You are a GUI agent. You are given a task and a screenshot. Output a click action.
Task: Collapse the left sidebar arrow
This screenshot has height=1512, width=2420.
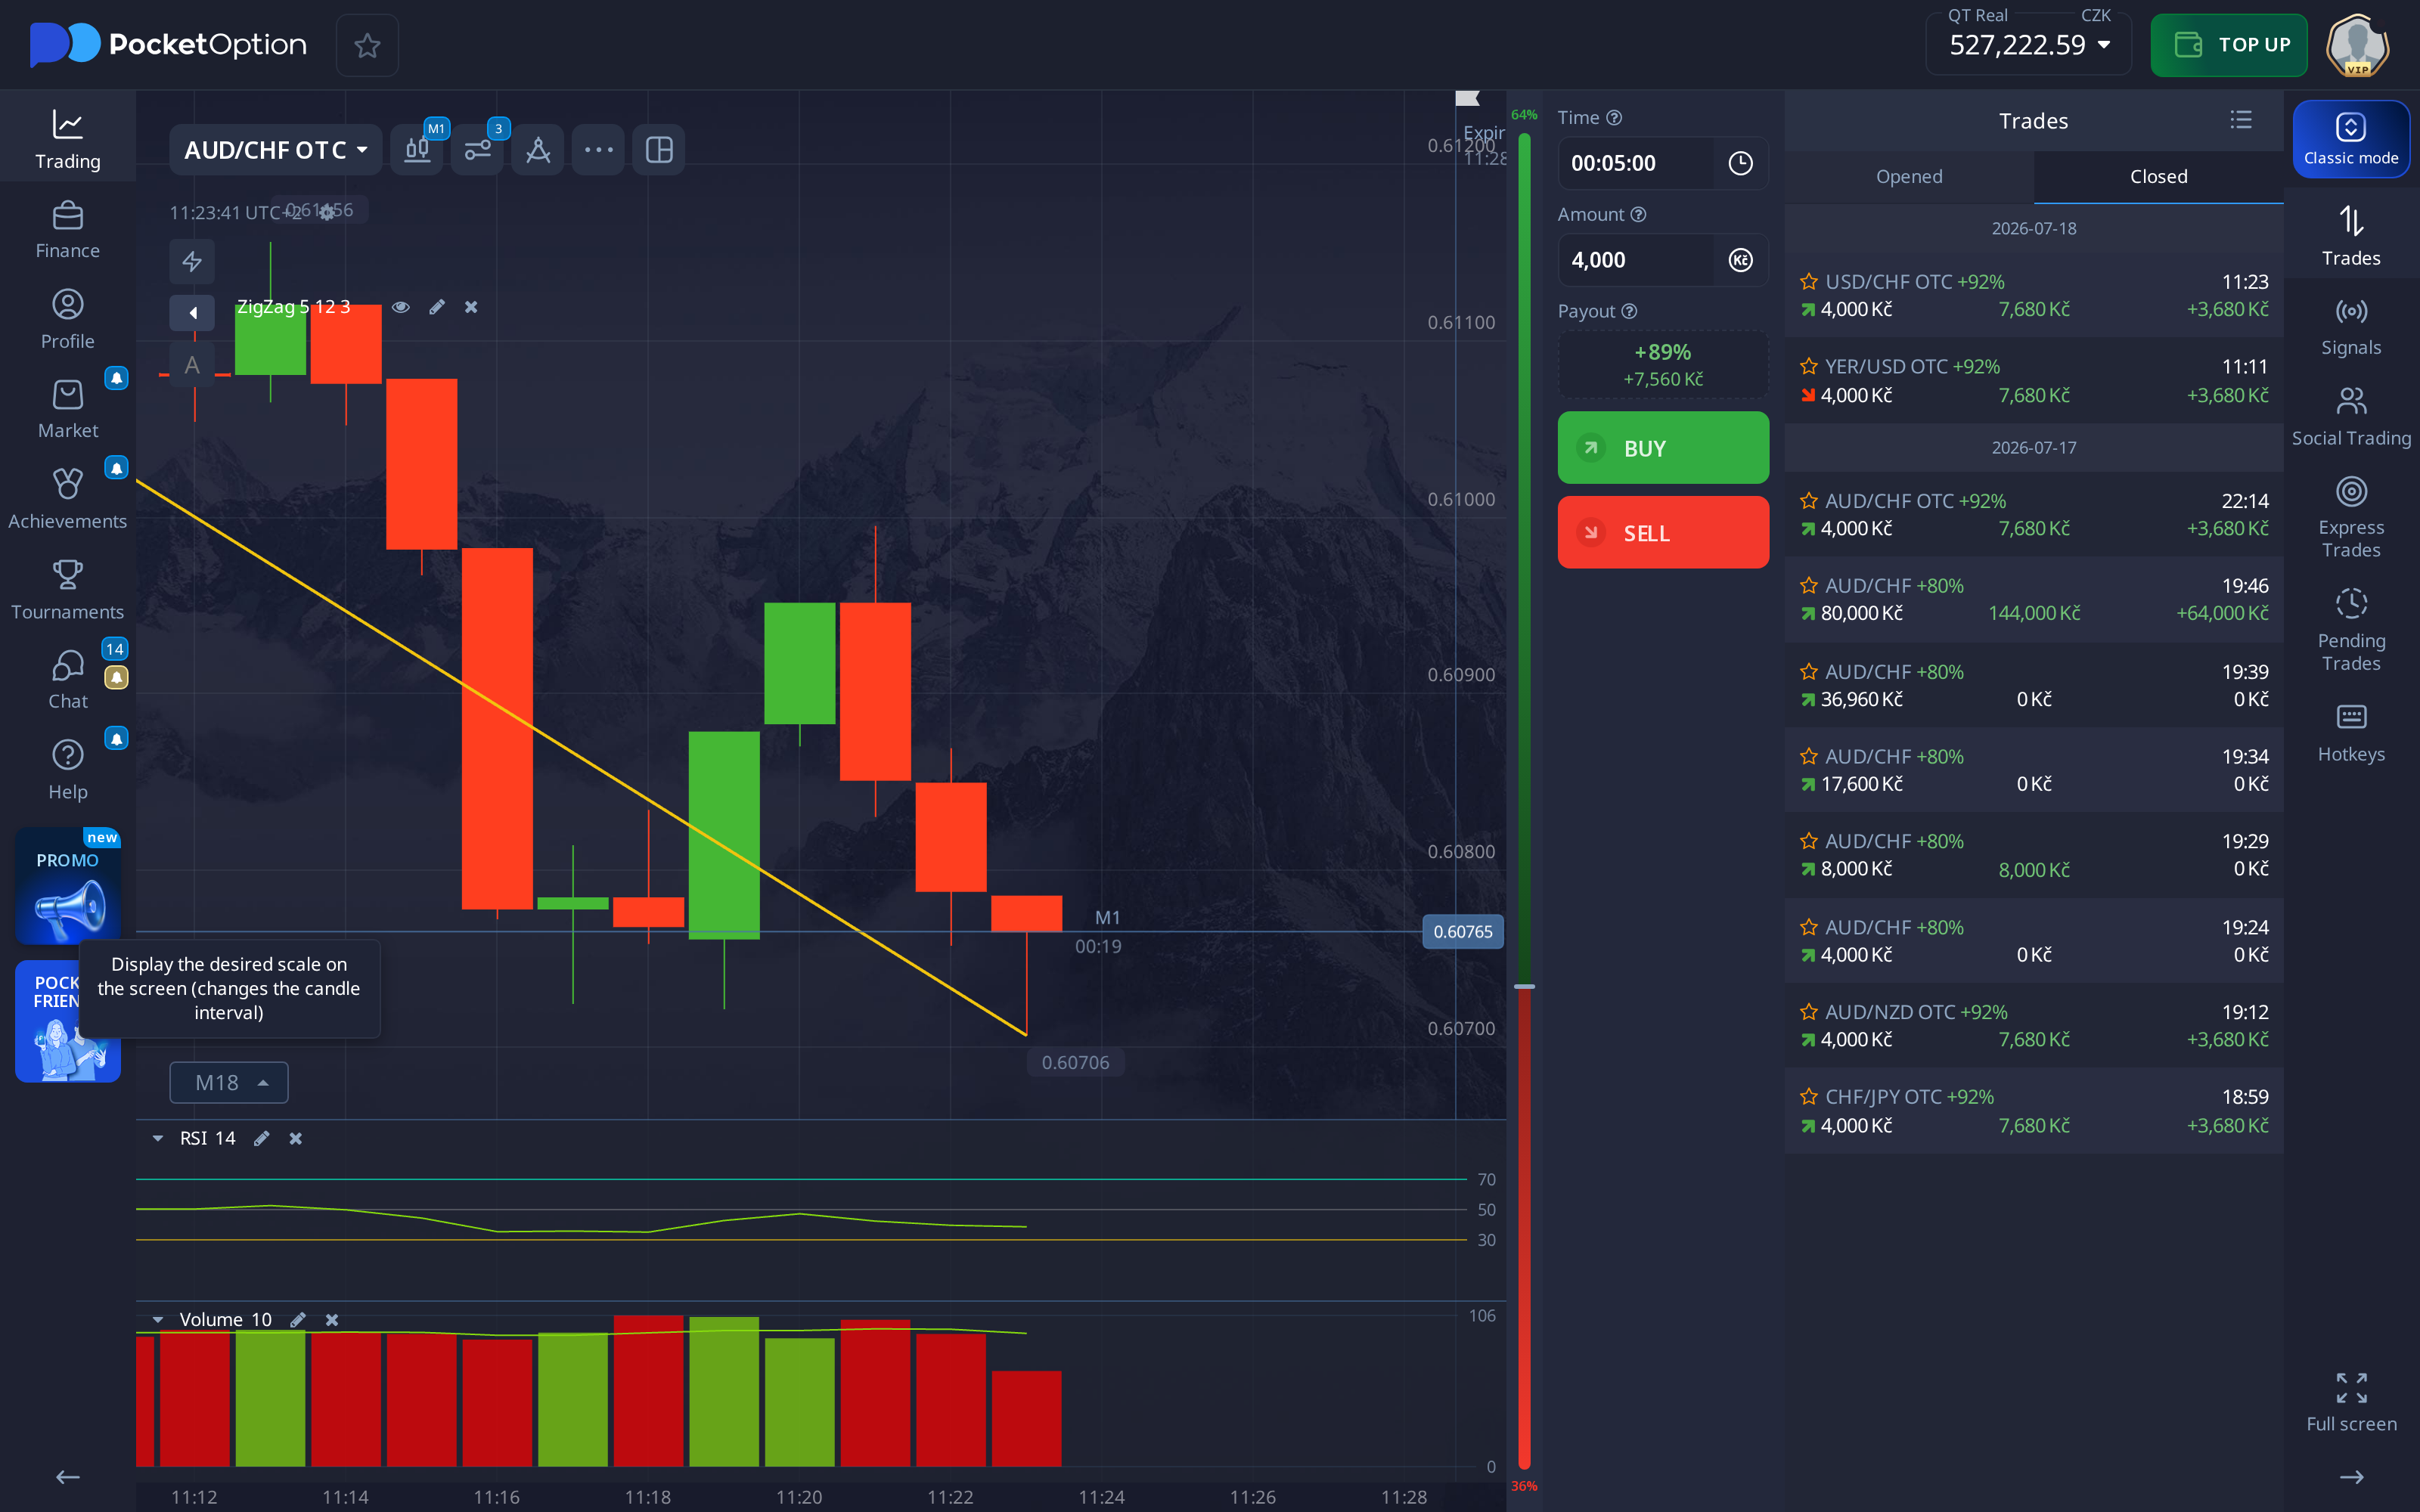click(68, 1477)
